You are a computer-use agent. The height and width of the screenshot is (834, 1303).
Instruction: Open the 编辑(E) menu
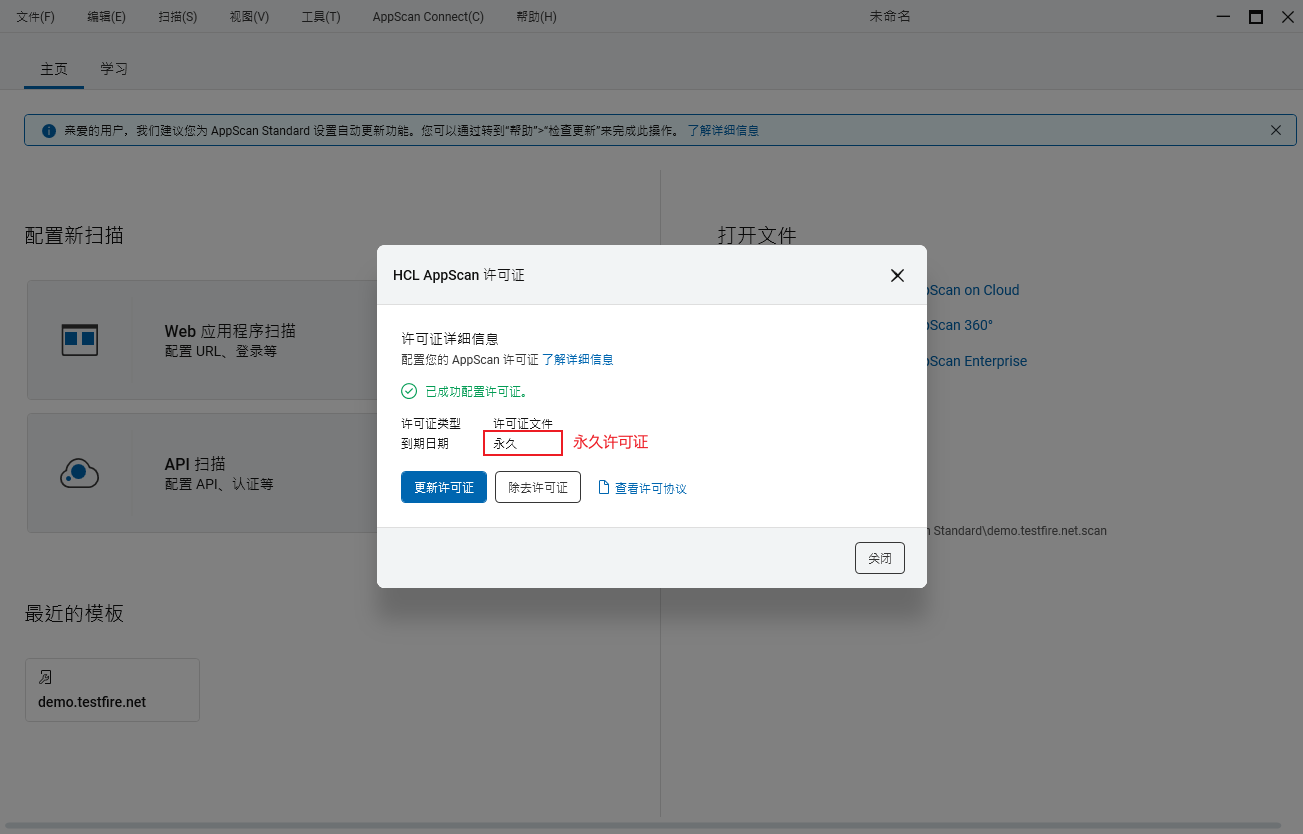[106, 17]
